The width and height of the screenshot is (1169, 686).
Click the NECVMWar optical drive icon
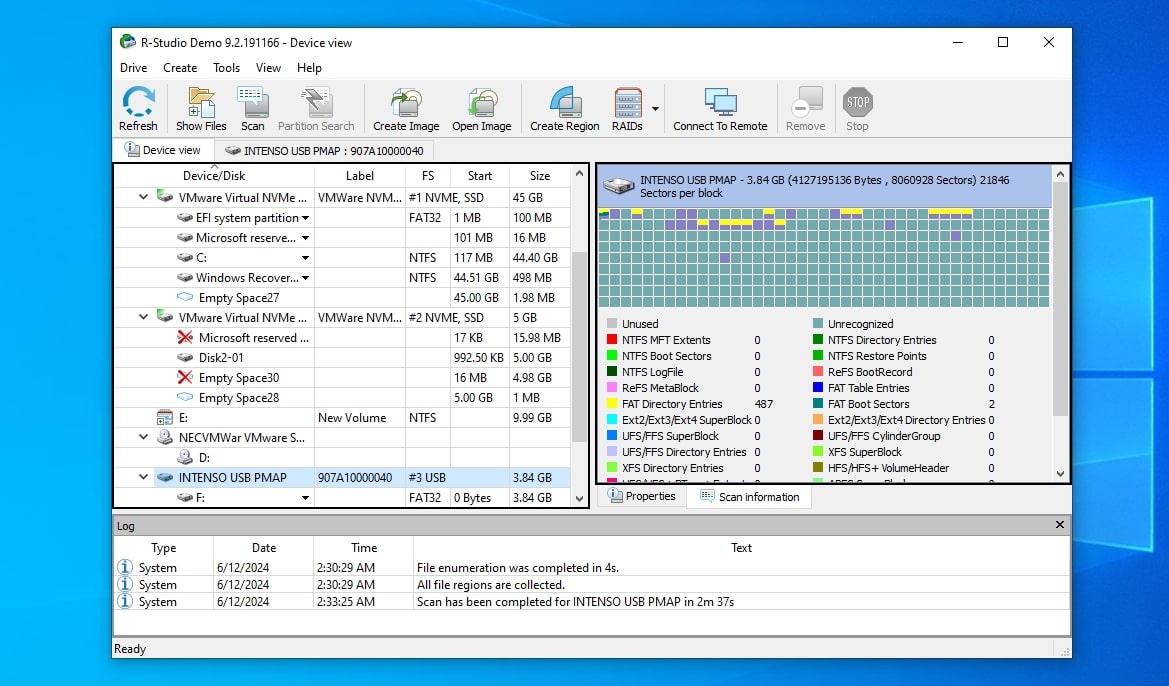(165, 438)
